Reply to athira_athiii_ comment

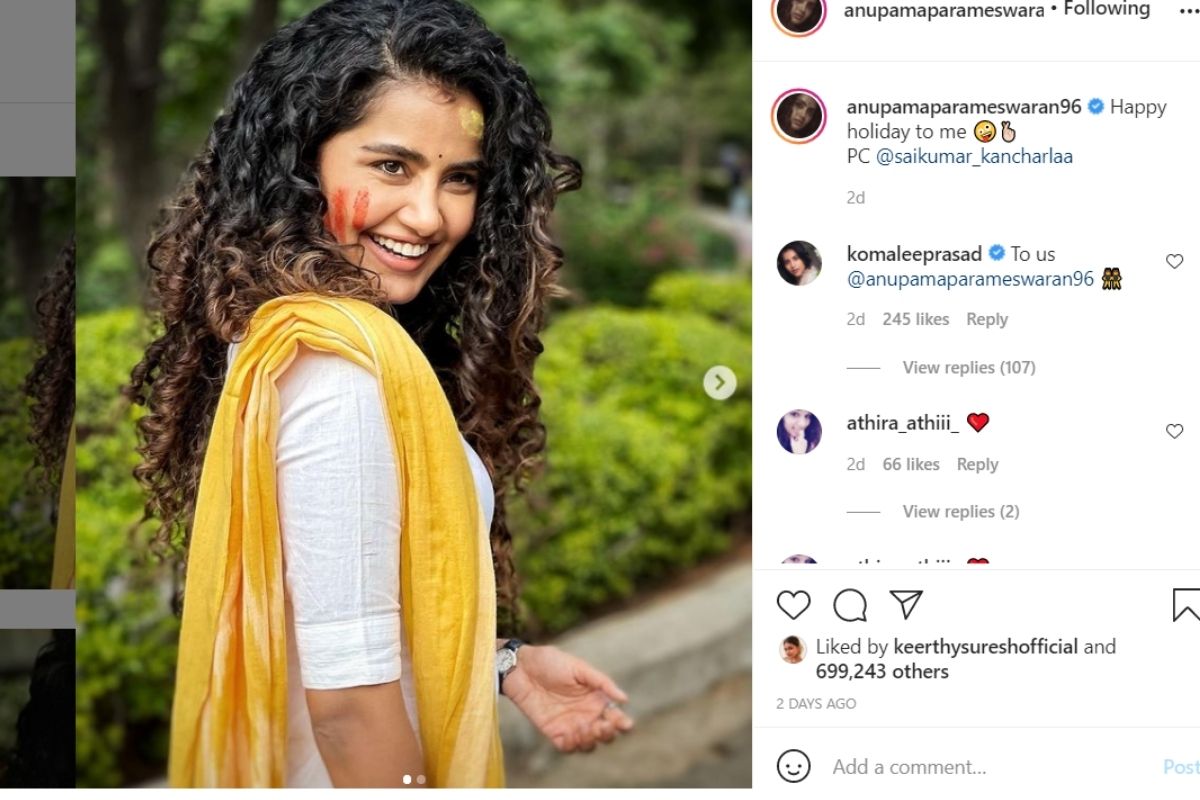(977, 464)
